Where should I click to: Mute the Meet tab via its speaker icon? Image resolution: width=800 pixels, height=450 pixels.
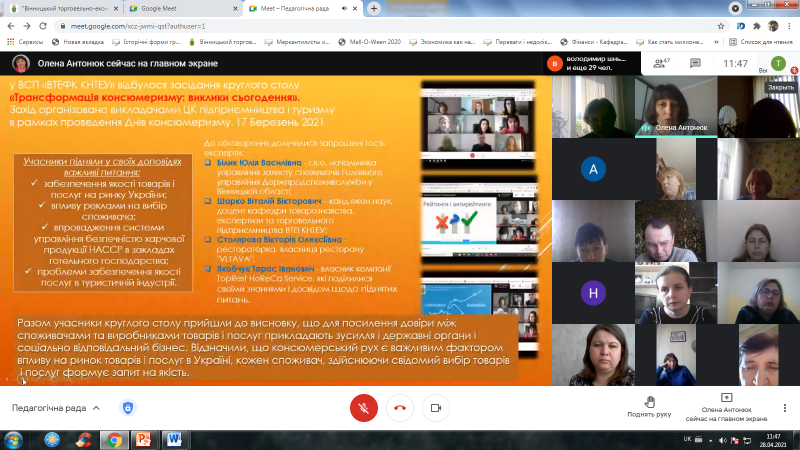tap(344, 8)
